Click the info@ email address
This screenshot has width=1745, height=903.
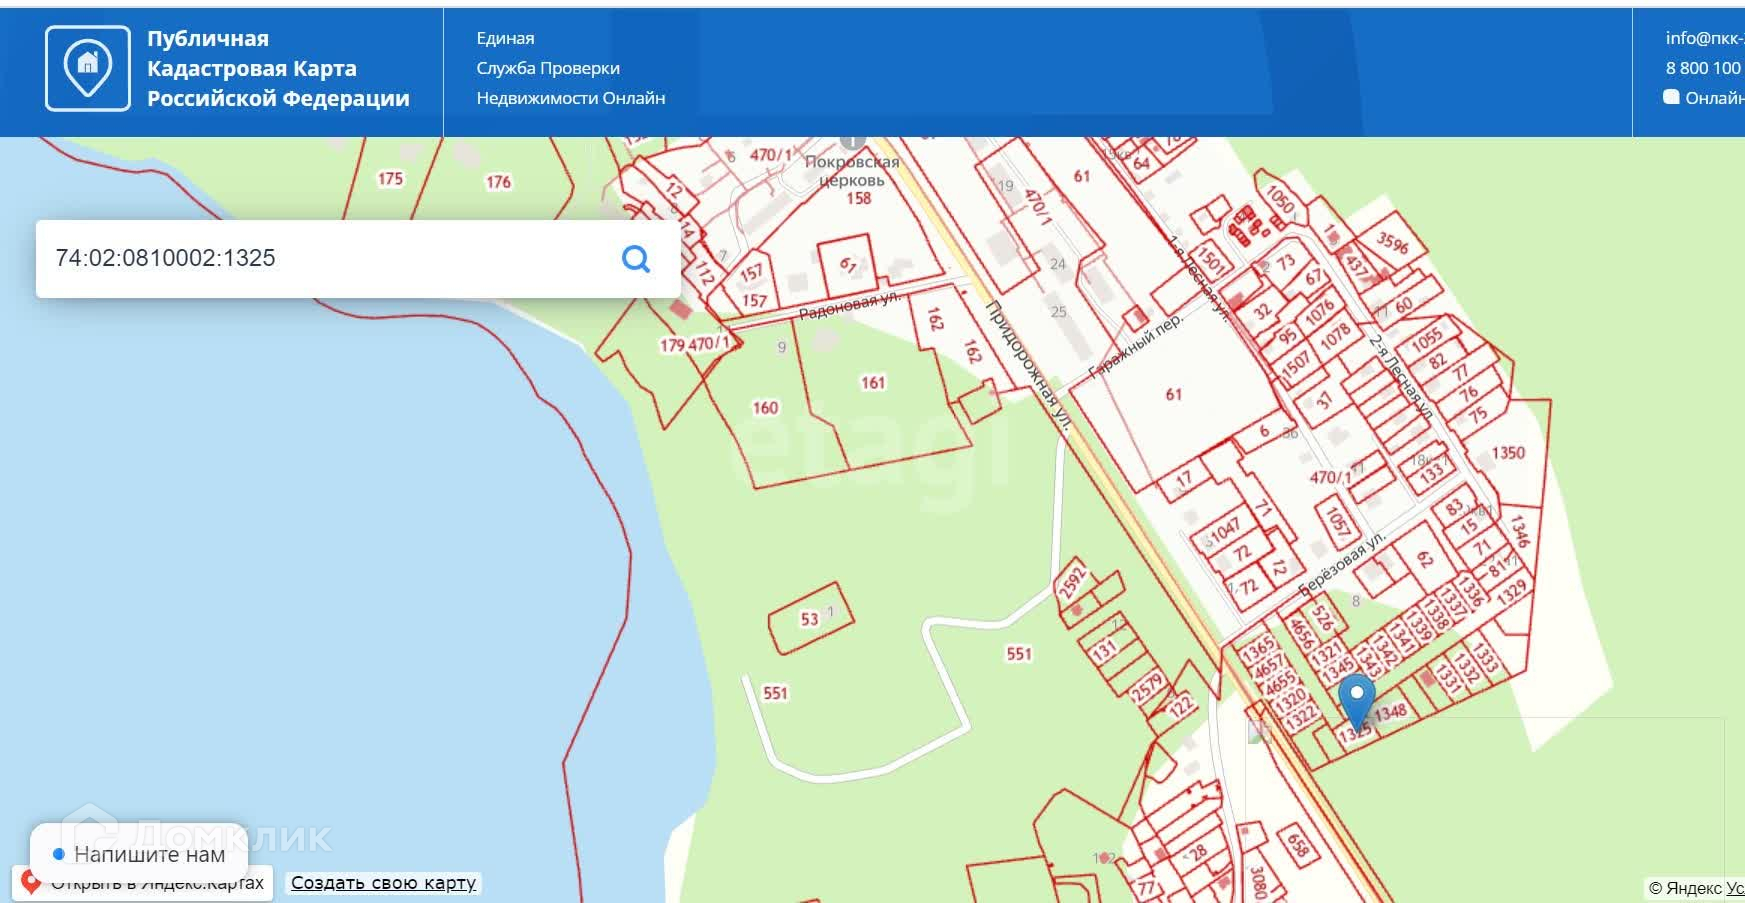click(x=1704, y=38)
